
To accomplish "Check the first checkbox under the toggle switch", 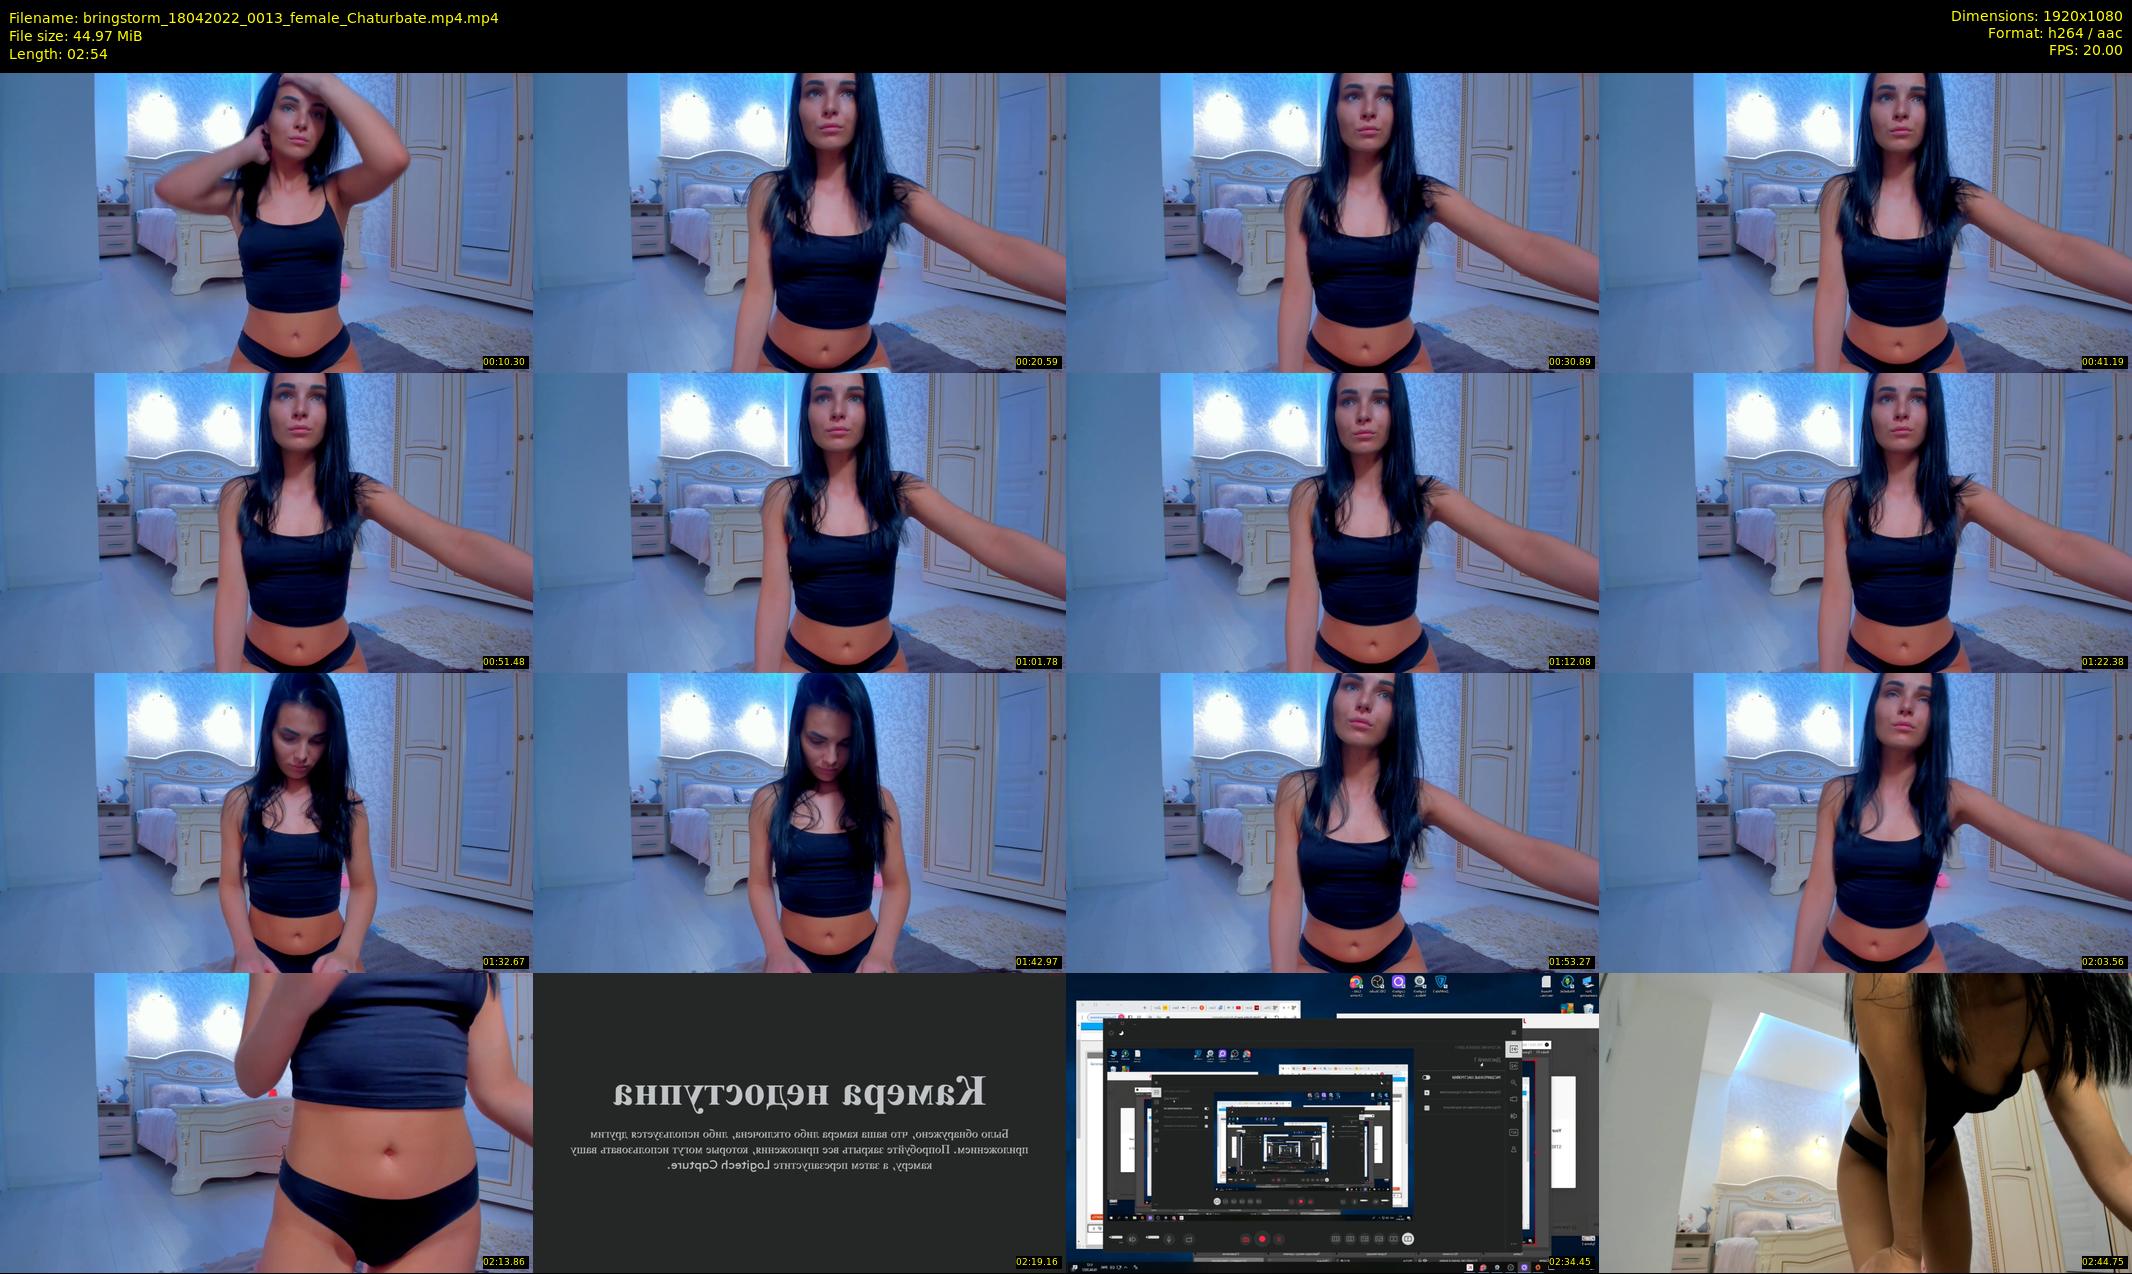I will tap(1427, 1093).
